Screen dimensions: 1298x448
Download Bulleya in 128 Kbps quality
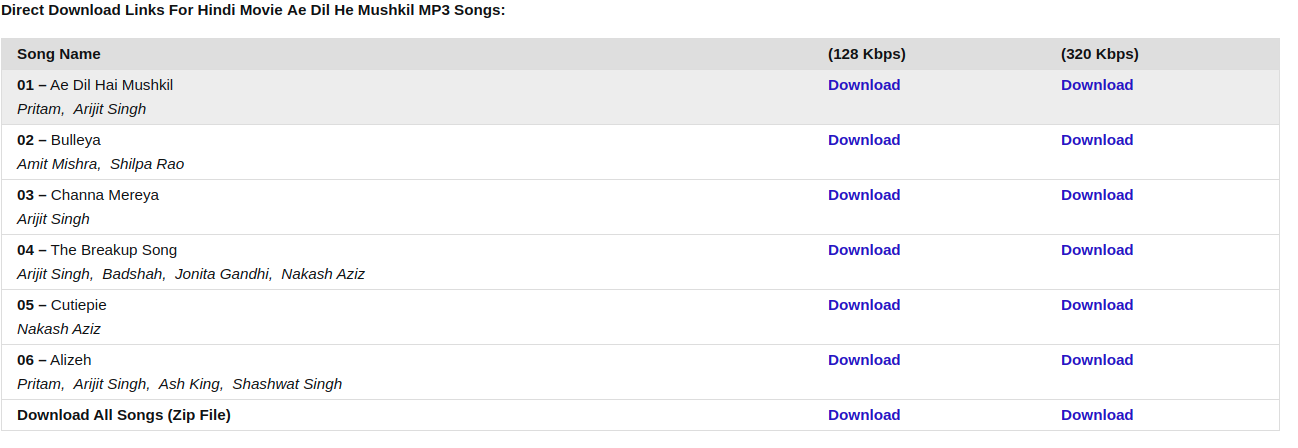tap(864, 140)
